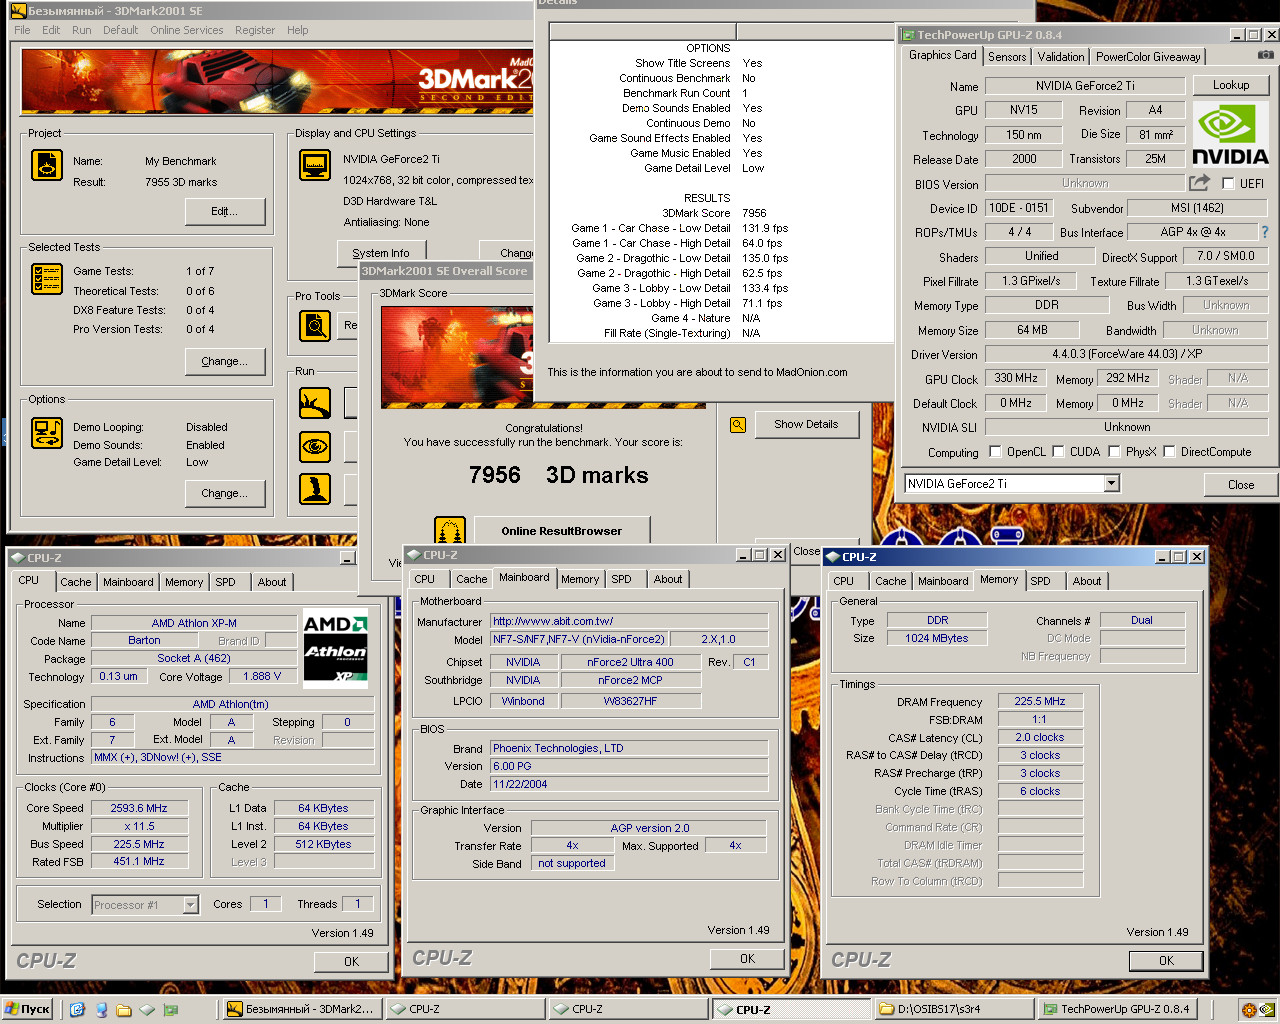The width and height of the screenshot is (1280, 1024).
Task: Click the small magnifier icon beside Show Details
Action: 738,425
